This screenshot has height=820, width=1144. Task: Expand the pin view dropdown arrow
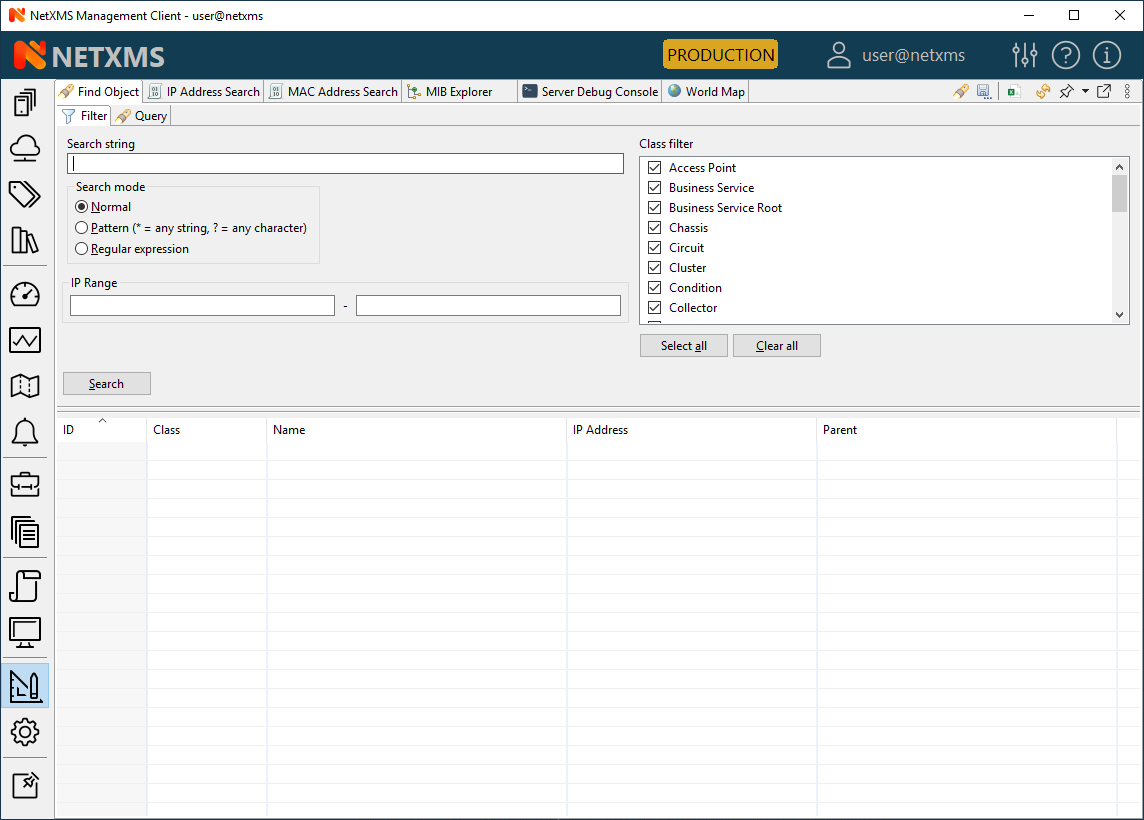point(1085,92)
